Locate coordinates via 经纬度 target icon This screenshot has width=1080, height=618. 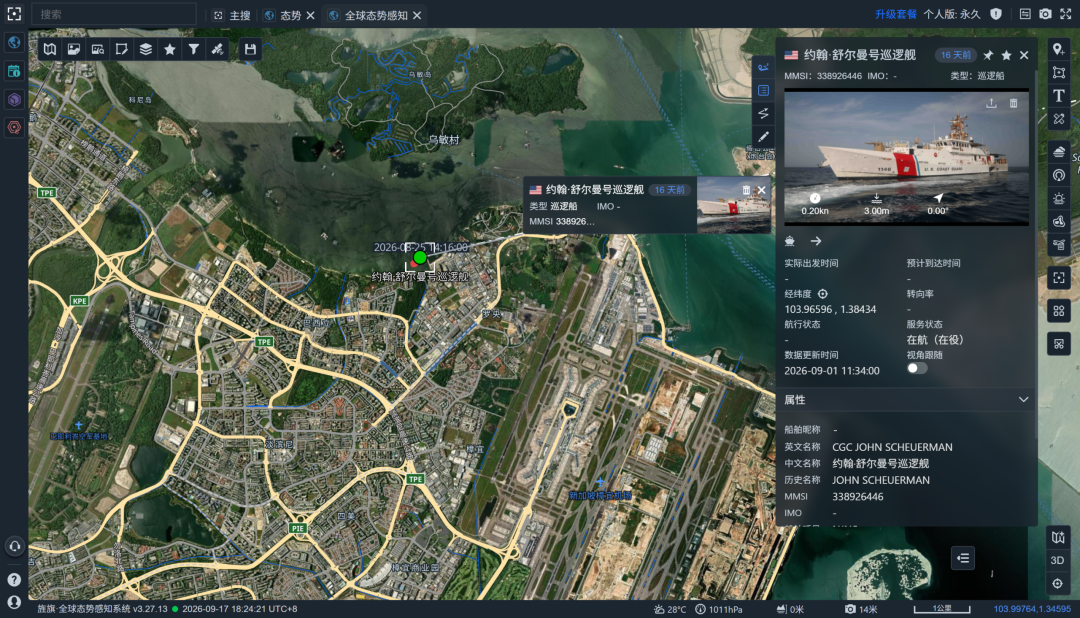point(822,294)
